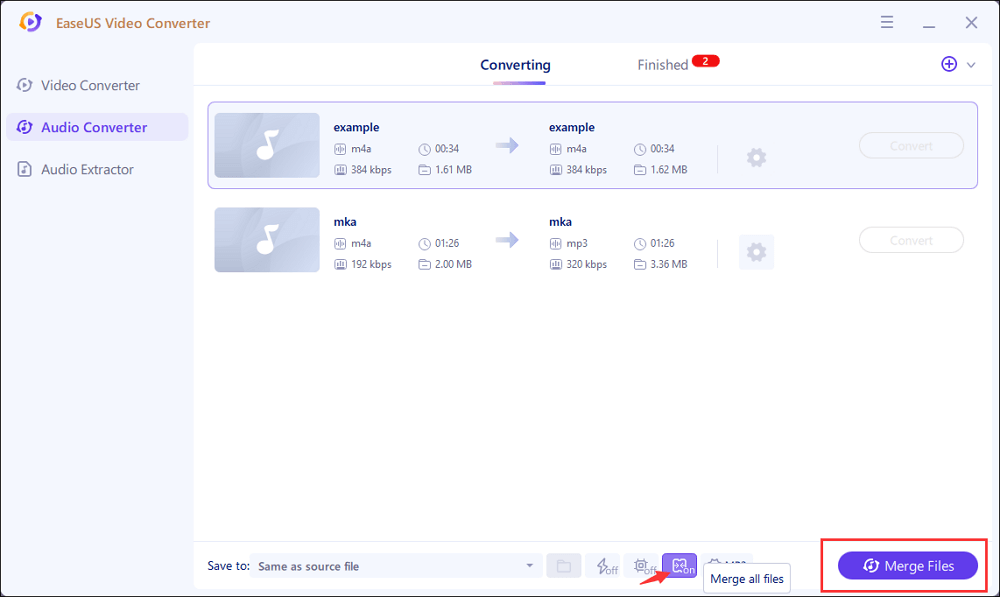
Task: Switch to the Converting tab
Action: coord(515,65)
